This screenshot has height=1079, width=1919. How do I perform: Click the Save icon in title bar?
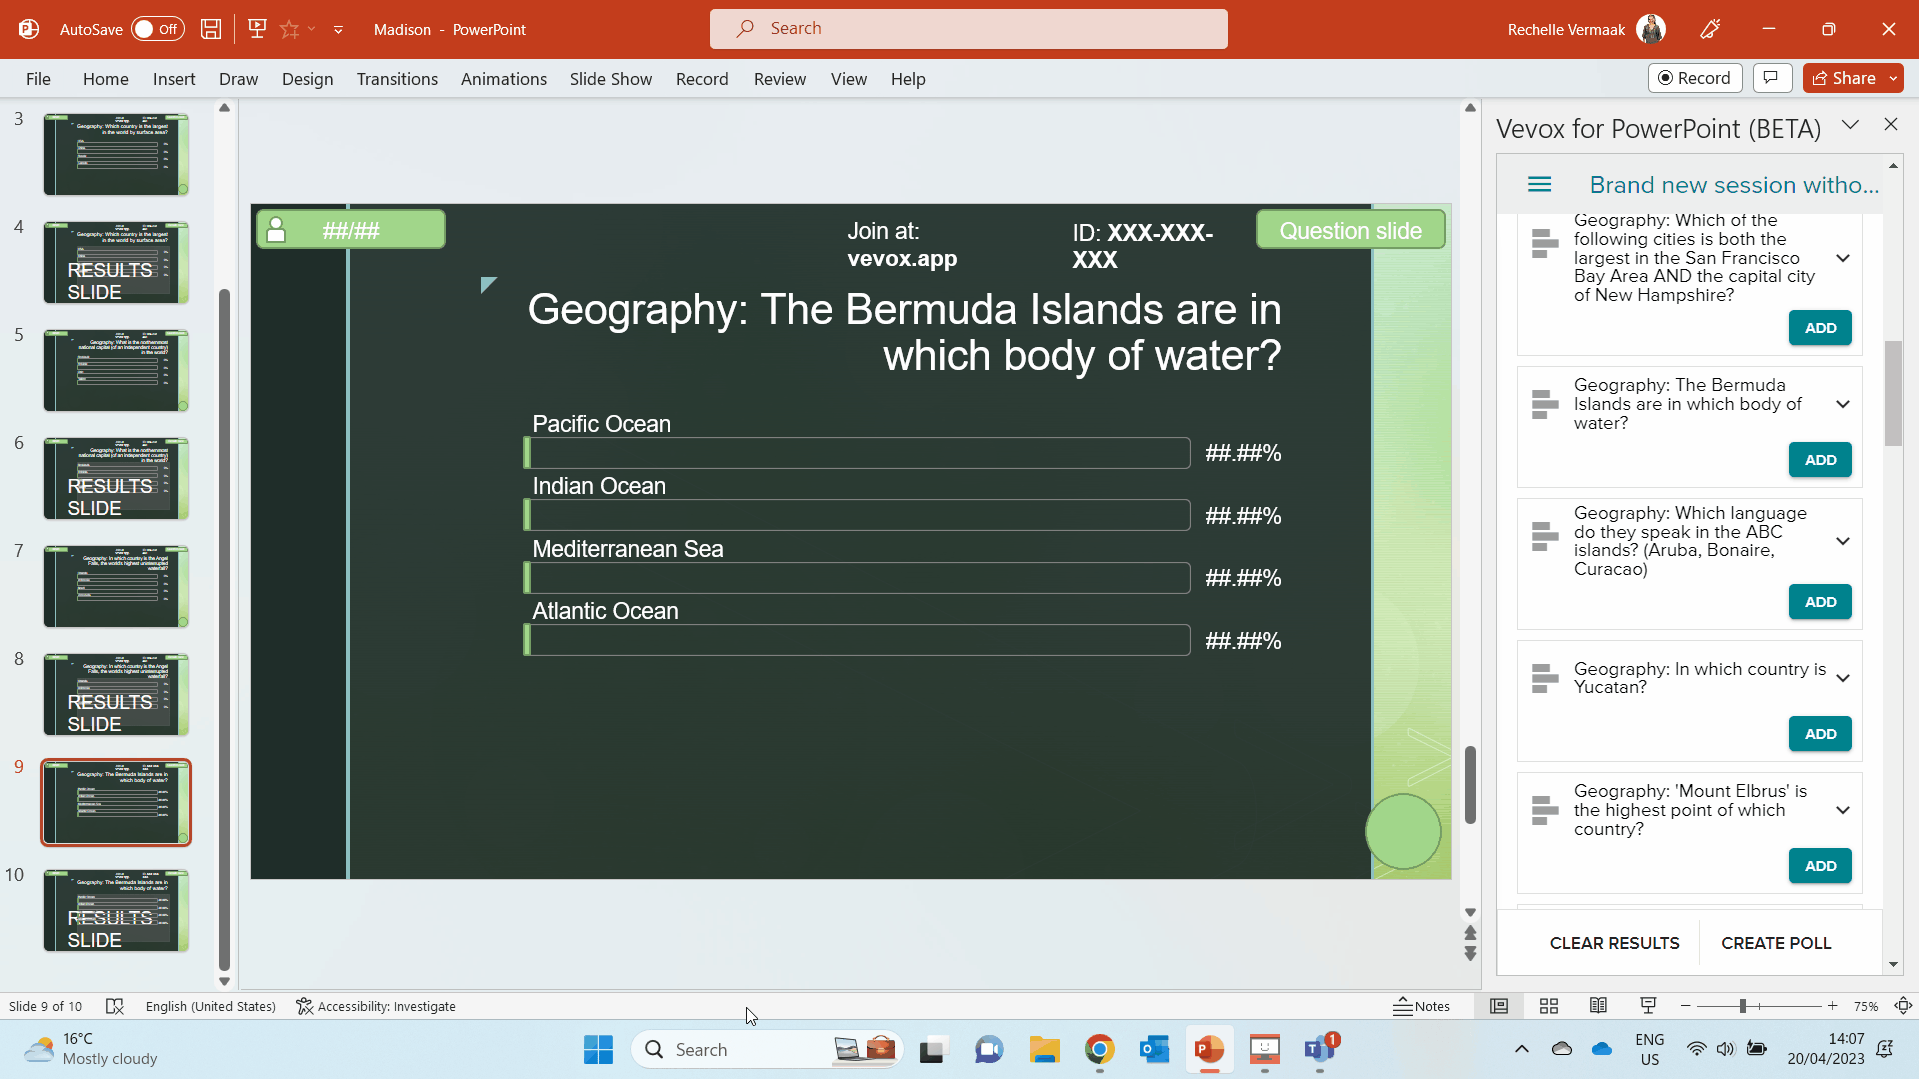click(x=211, y=29)
